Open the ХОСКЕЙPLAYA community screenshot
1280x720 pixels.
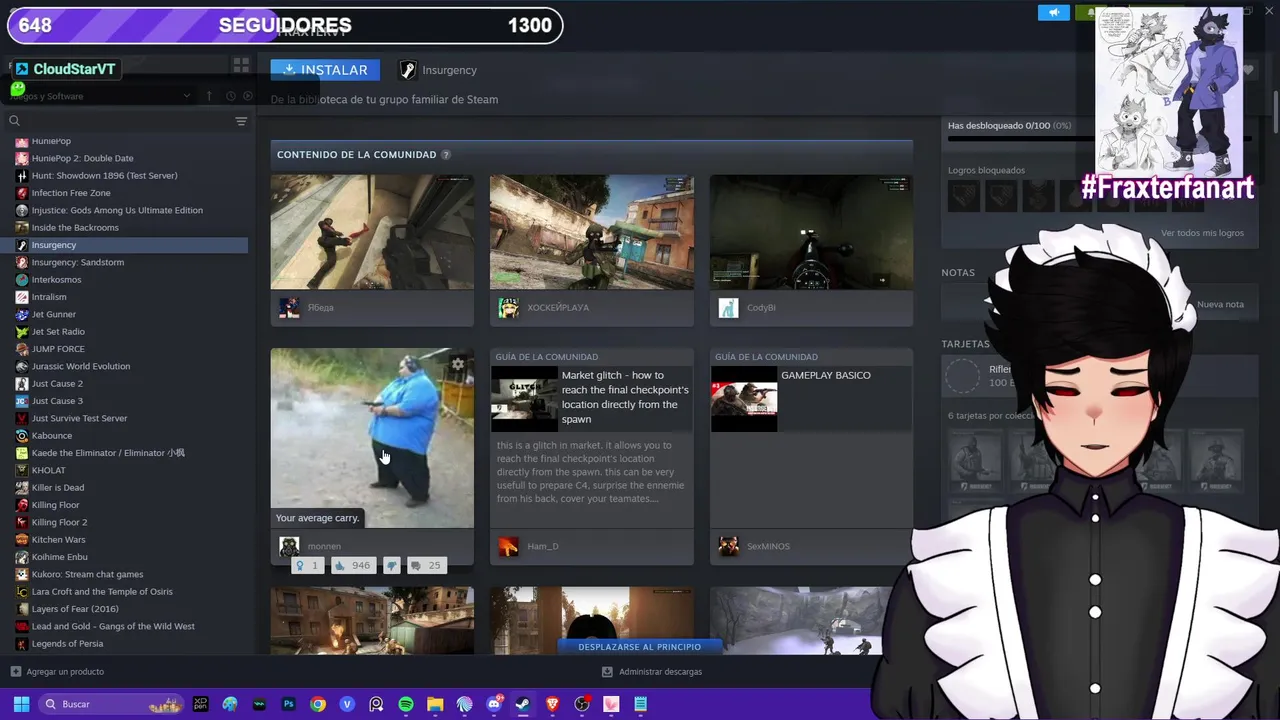tap(592, 232)
